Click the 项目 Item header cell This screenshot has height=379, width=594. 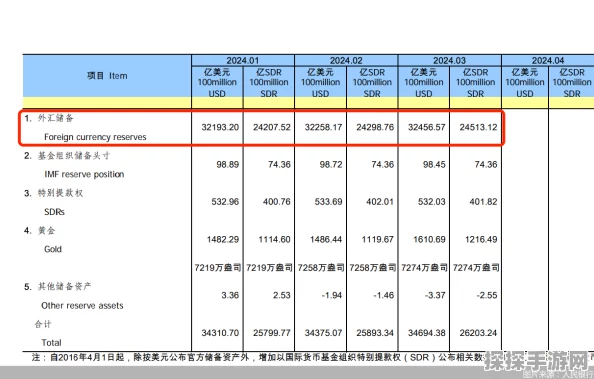pos(107,76)
